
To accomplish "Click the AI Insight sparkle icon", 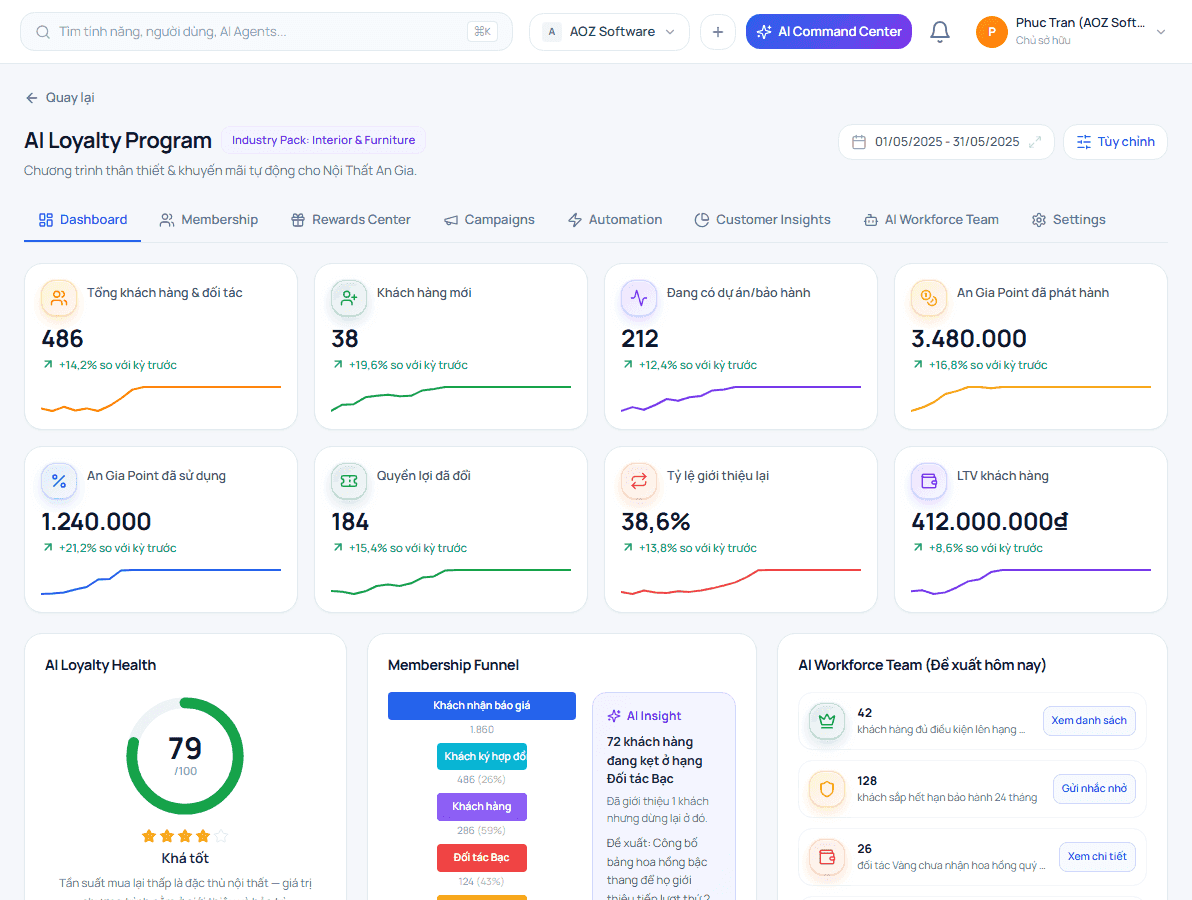I will click(x=614, y=716).
